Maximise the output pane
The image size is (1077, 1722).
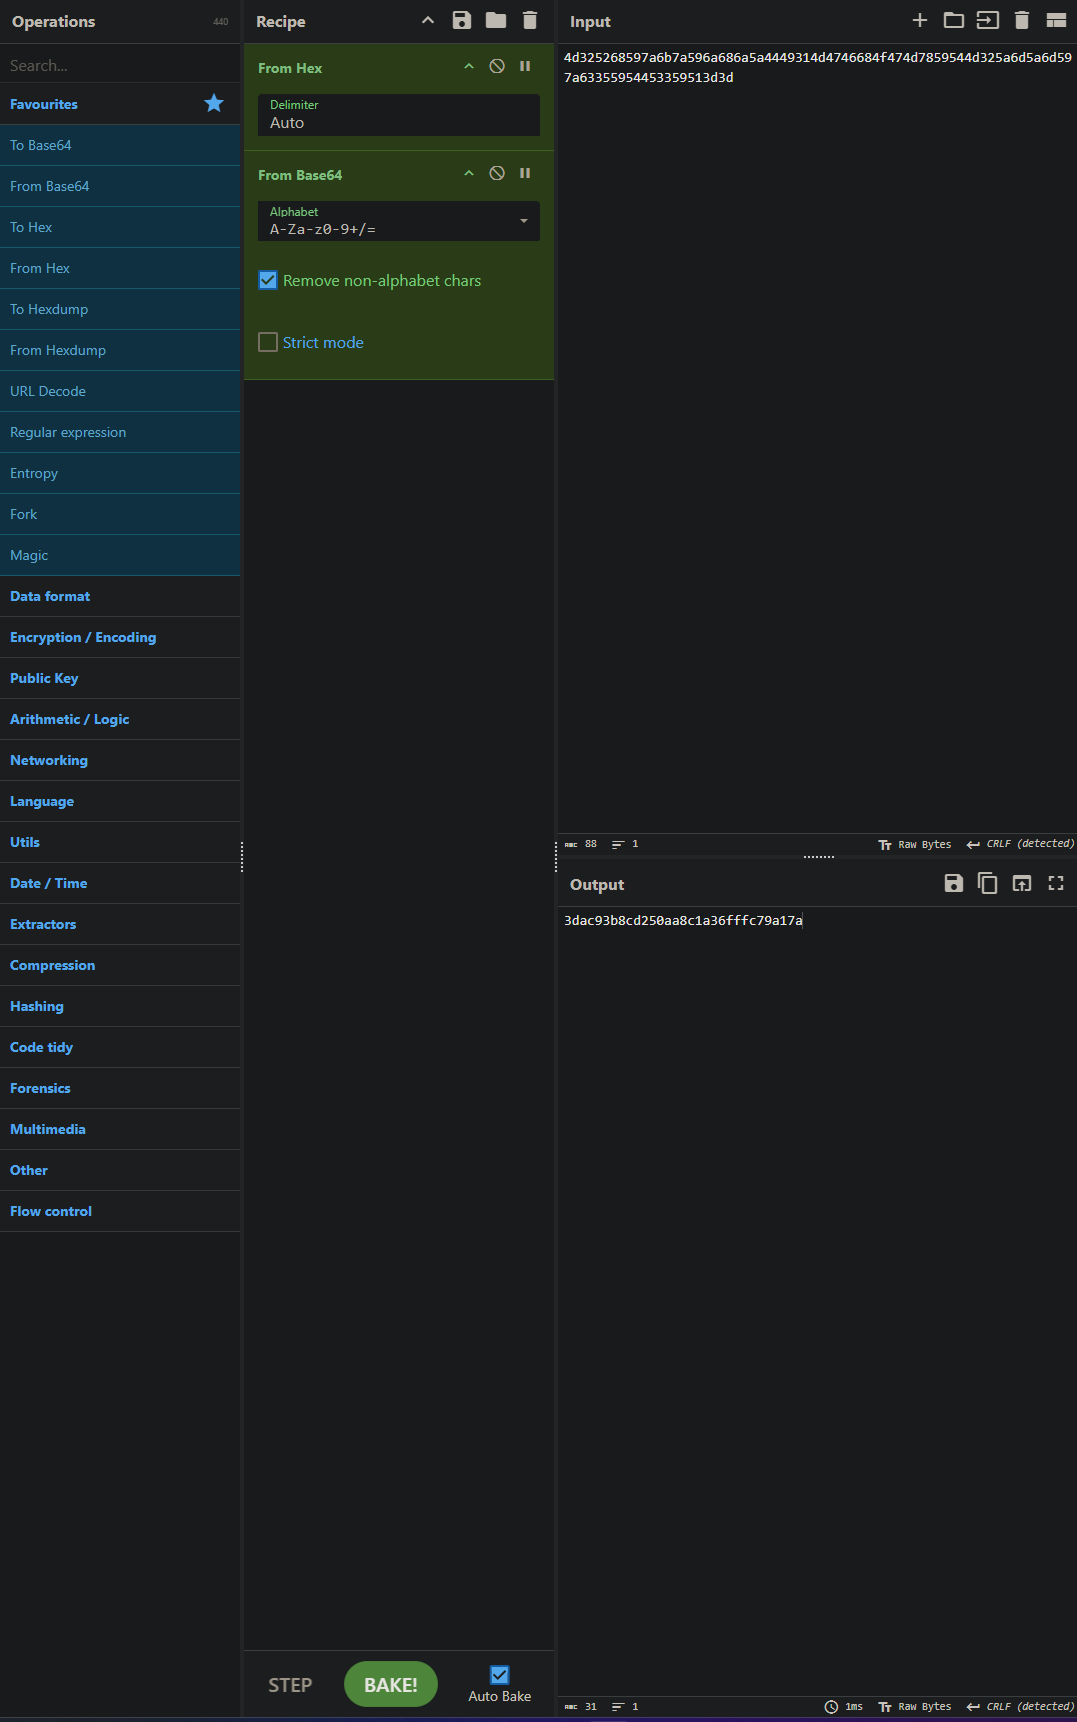(x=1056, y=884)
